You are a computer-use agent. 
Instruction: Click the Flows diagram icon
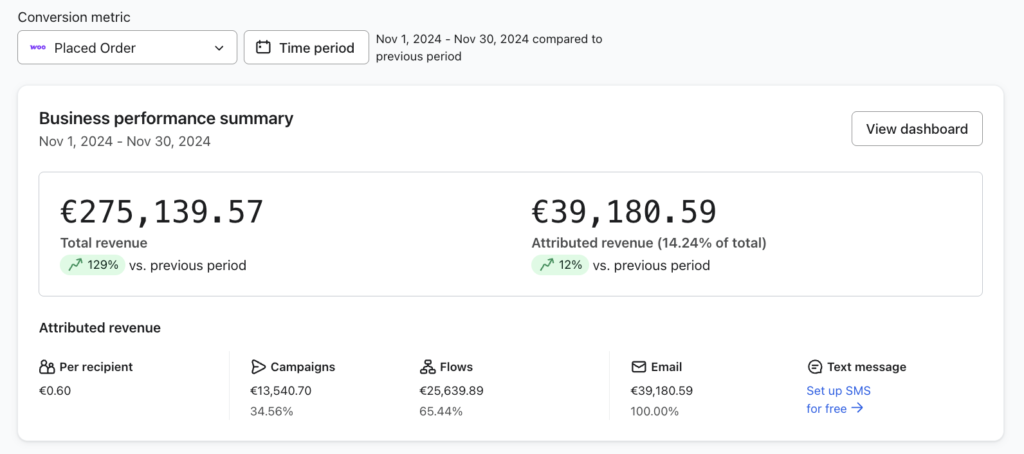pos(428,367)
